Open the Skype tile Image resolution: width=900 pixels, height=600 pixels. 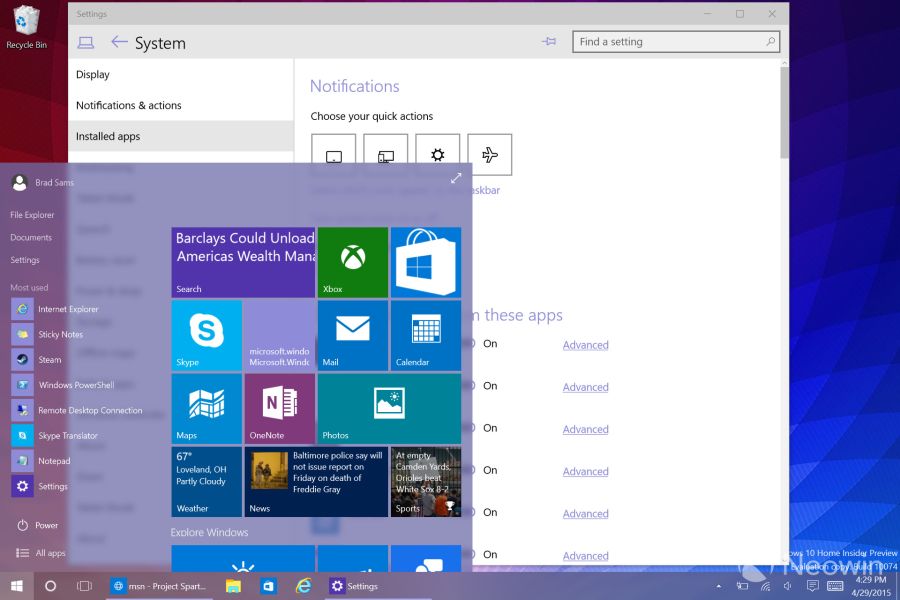[206, 335]
